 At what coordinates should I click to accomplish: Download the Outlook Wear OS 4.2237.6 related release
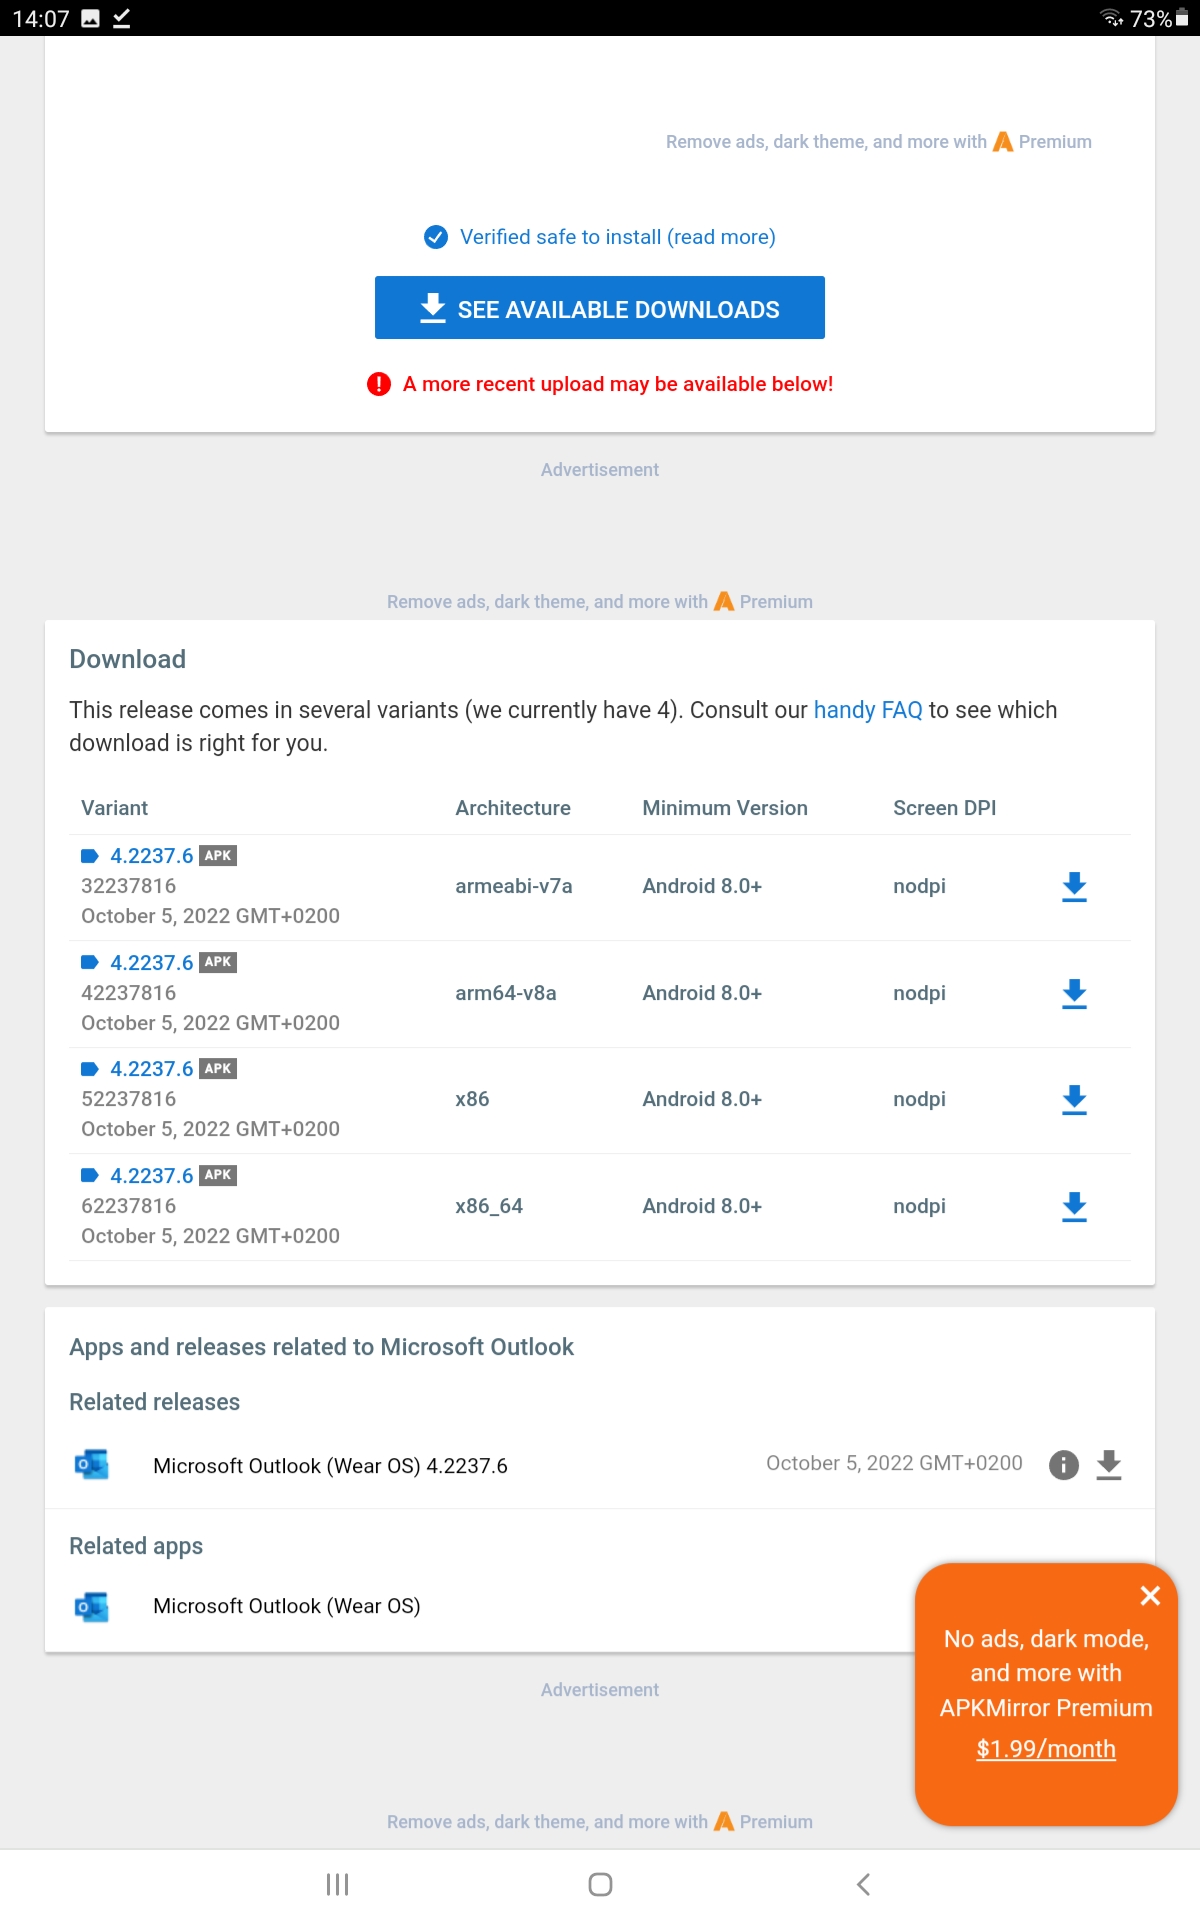point(1109,1465)
